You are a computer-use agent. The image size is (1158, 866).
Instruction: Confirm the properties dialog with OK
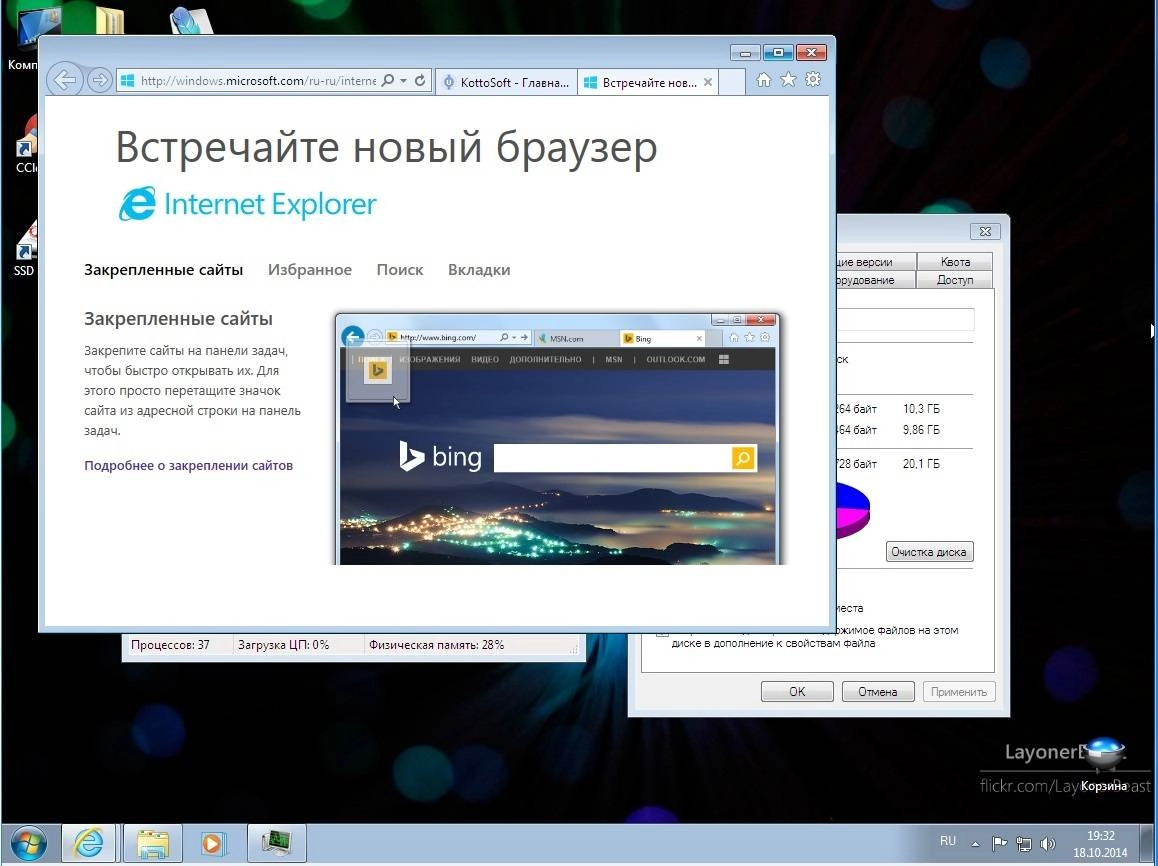tap(797, 692)
